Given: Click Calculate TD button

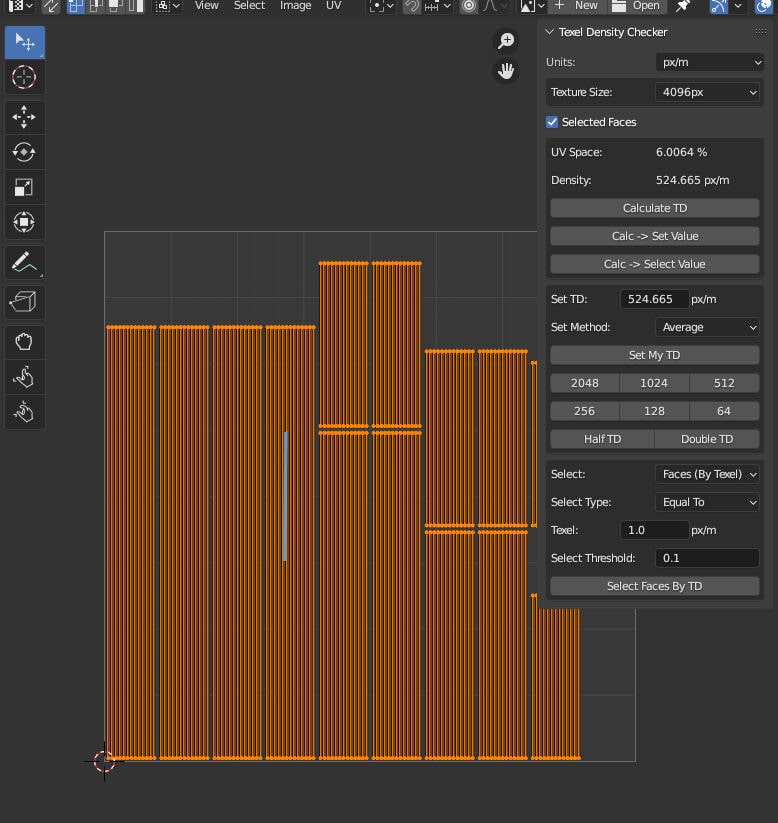Looking at the screenshot, I should 655,208.
